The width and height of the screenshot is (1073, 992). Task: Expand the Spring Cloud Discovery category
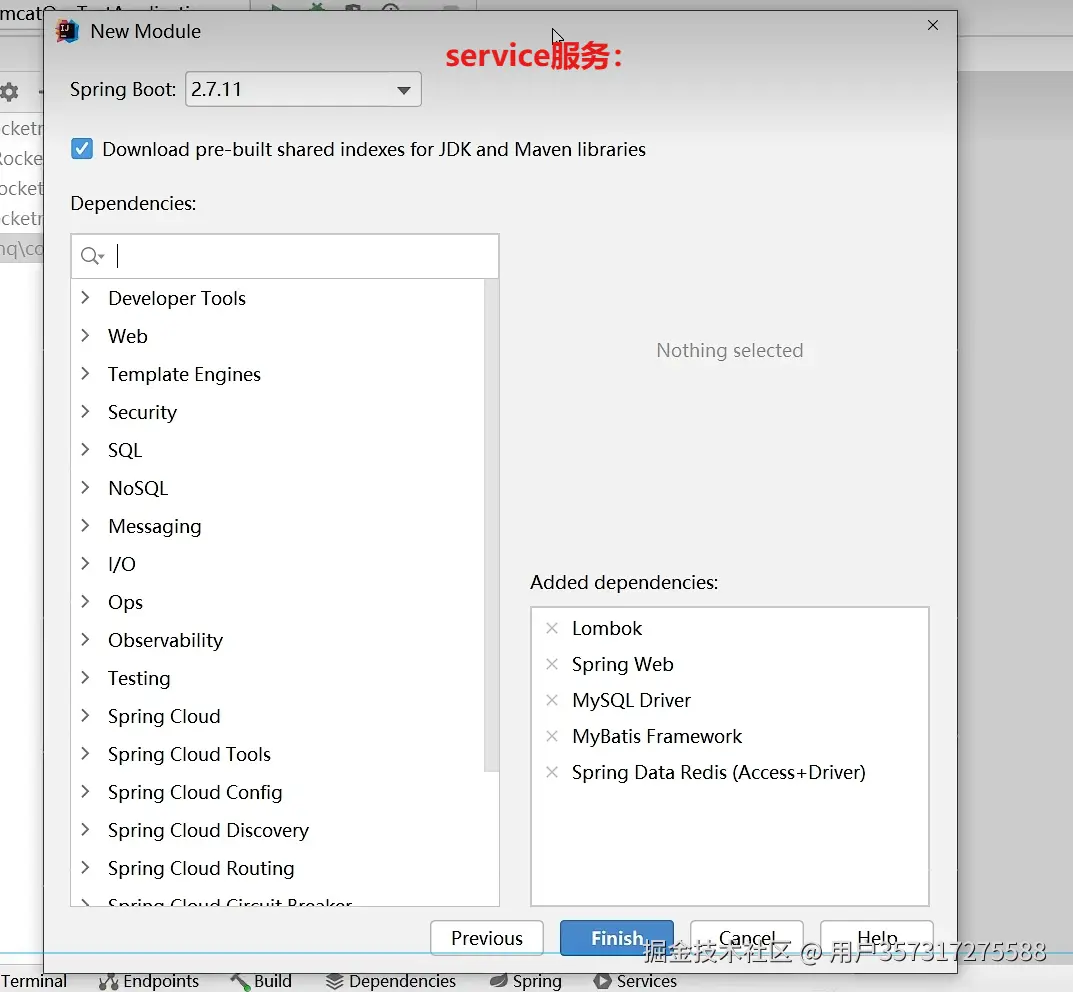86,829
